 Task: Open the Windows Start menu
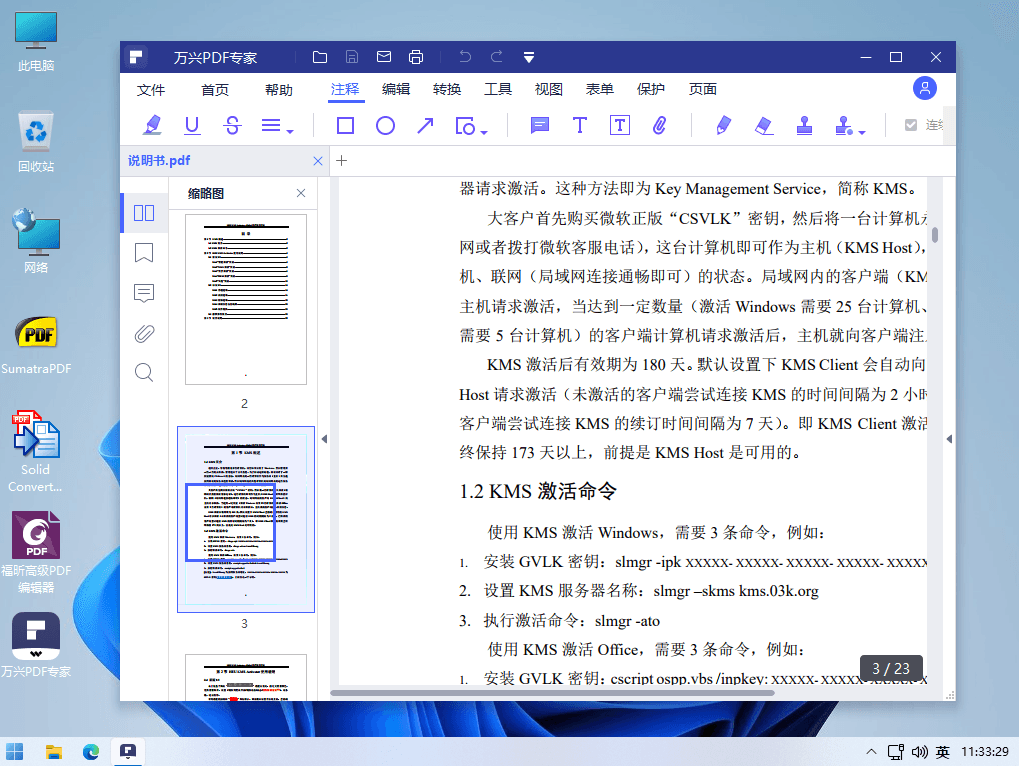click(x=14, y=752)
